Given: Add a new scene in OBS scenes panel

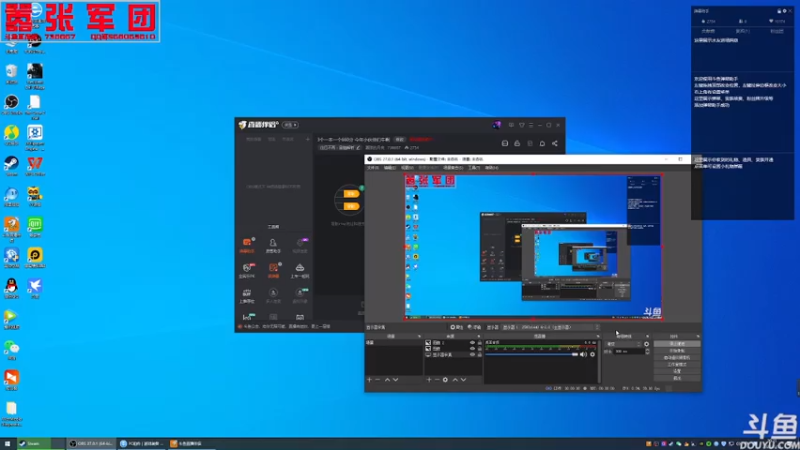Looking at the screenshot, I should tap(369, 380).
